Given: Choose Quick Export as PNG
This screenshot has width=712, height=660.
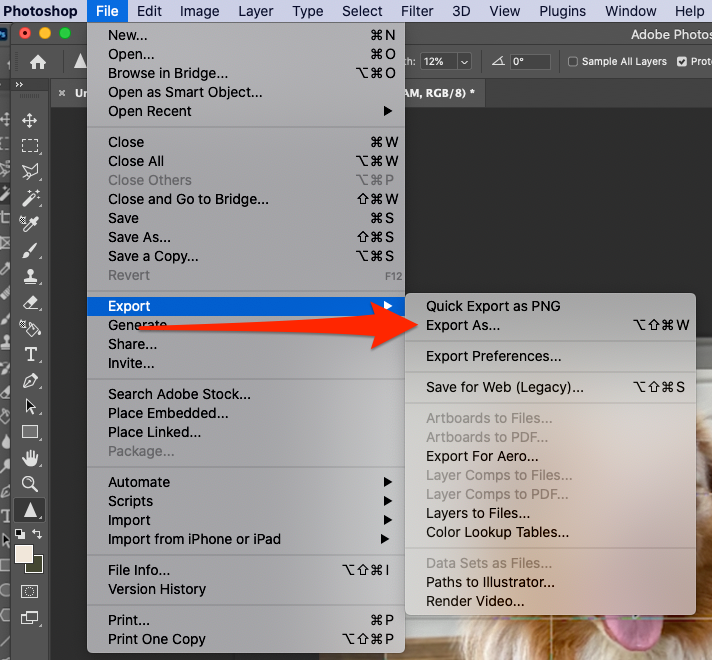Looking at the screenshot, I should click(x=550, y=306).
